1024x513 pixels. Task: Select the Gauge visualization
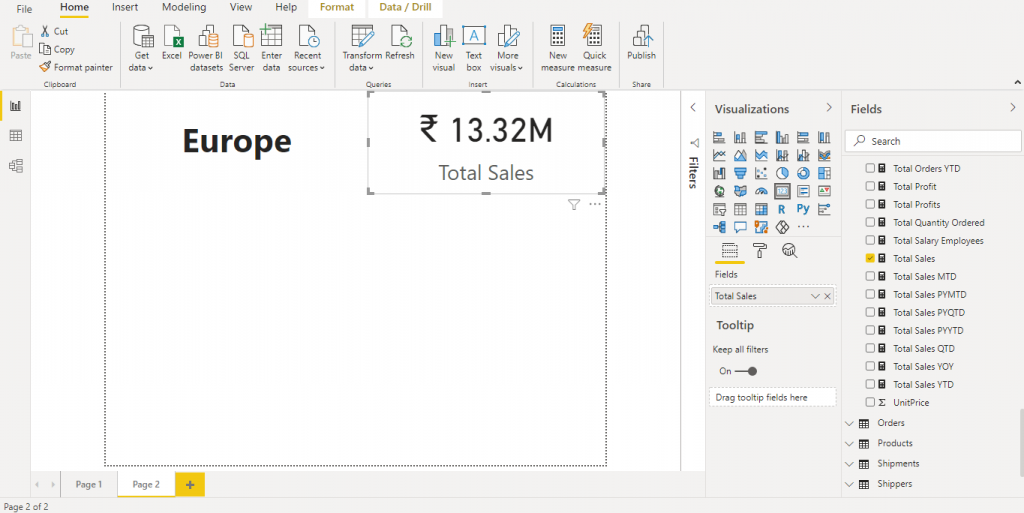point(761,191)
